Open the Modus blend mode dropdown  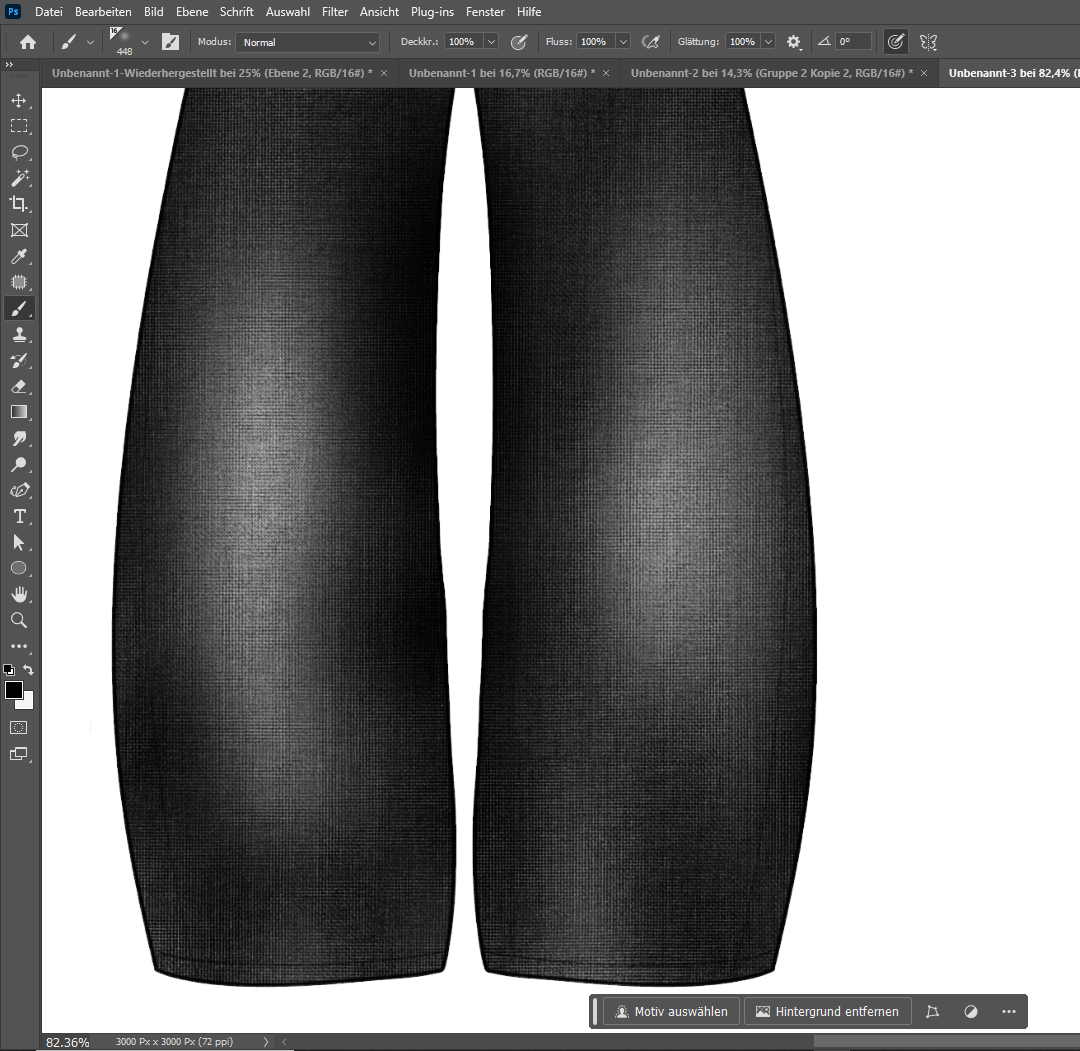click(x=309, y=42)
